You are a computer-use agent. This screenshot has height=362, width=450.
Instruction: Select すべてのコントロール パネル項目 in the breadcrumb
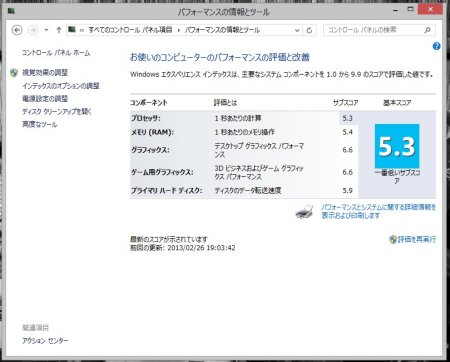[x=130, y=30]
